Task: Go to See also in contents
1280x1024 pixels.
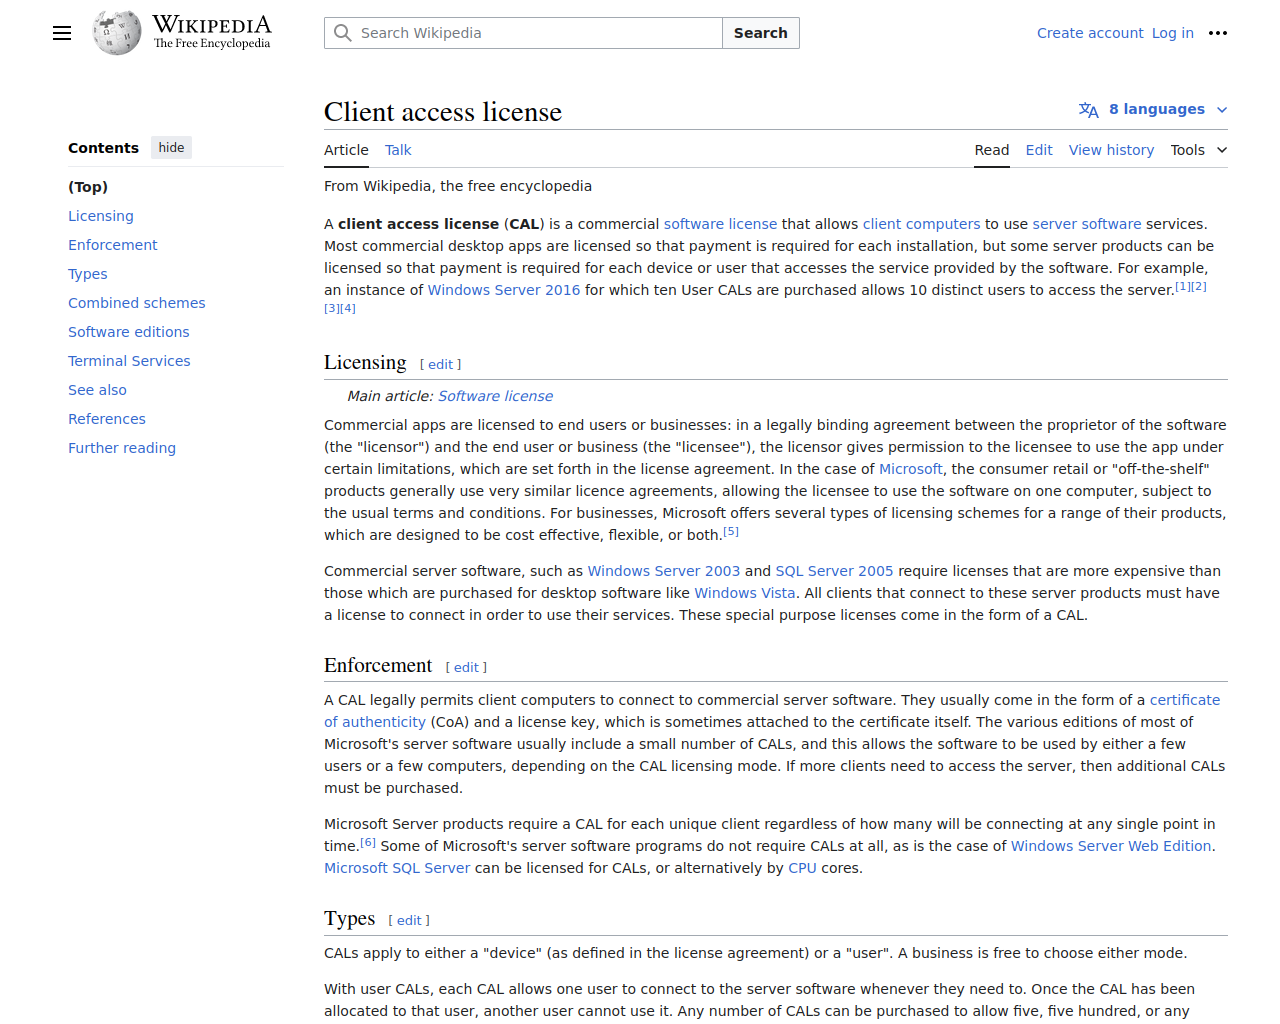Action: coord(98,390)
